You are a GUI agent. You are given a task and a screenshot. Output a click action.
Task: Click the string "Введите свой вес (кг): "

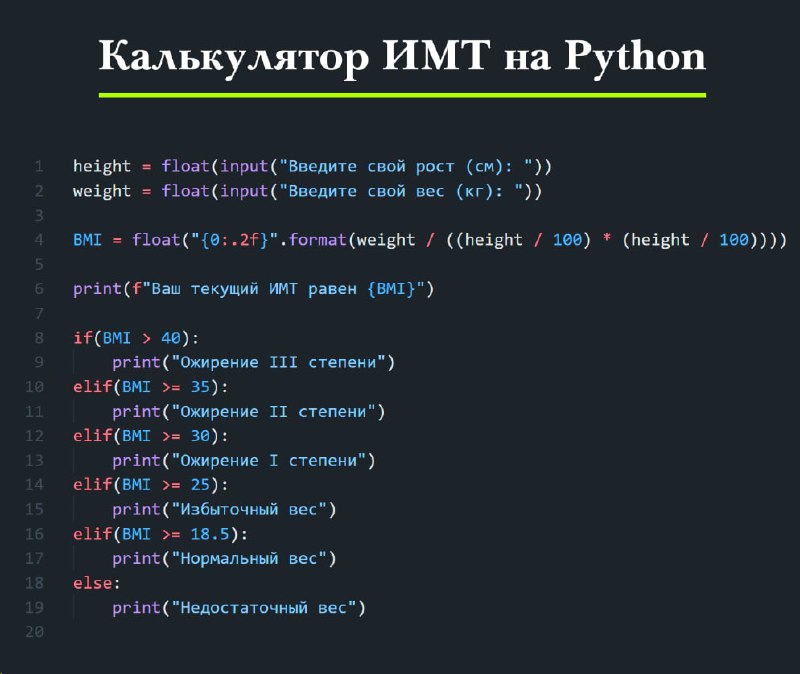pos(401,191)
